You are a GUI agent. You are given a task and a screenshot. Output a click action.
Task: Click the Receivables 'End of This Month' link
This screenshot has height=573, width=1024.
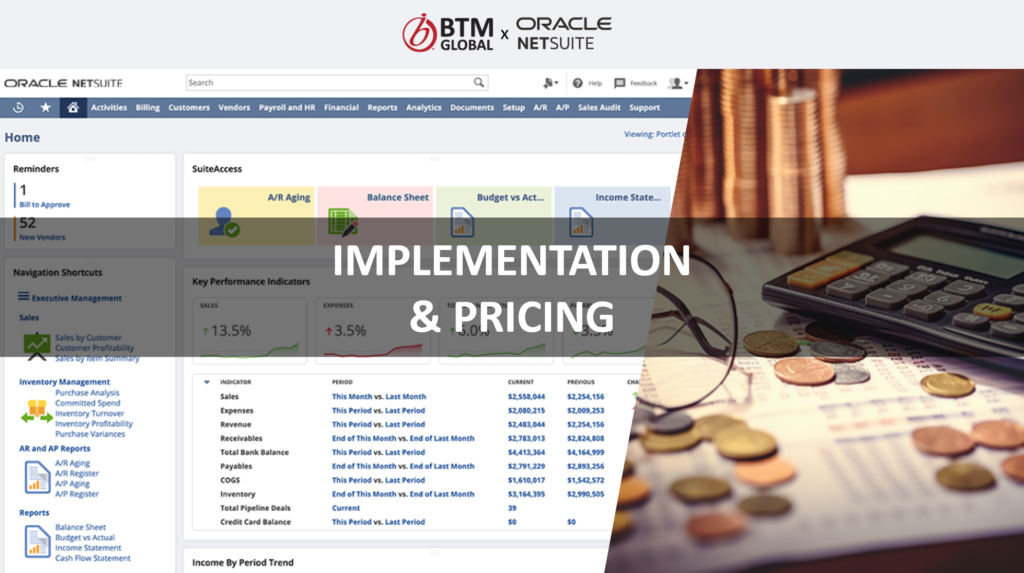(364, 438)
